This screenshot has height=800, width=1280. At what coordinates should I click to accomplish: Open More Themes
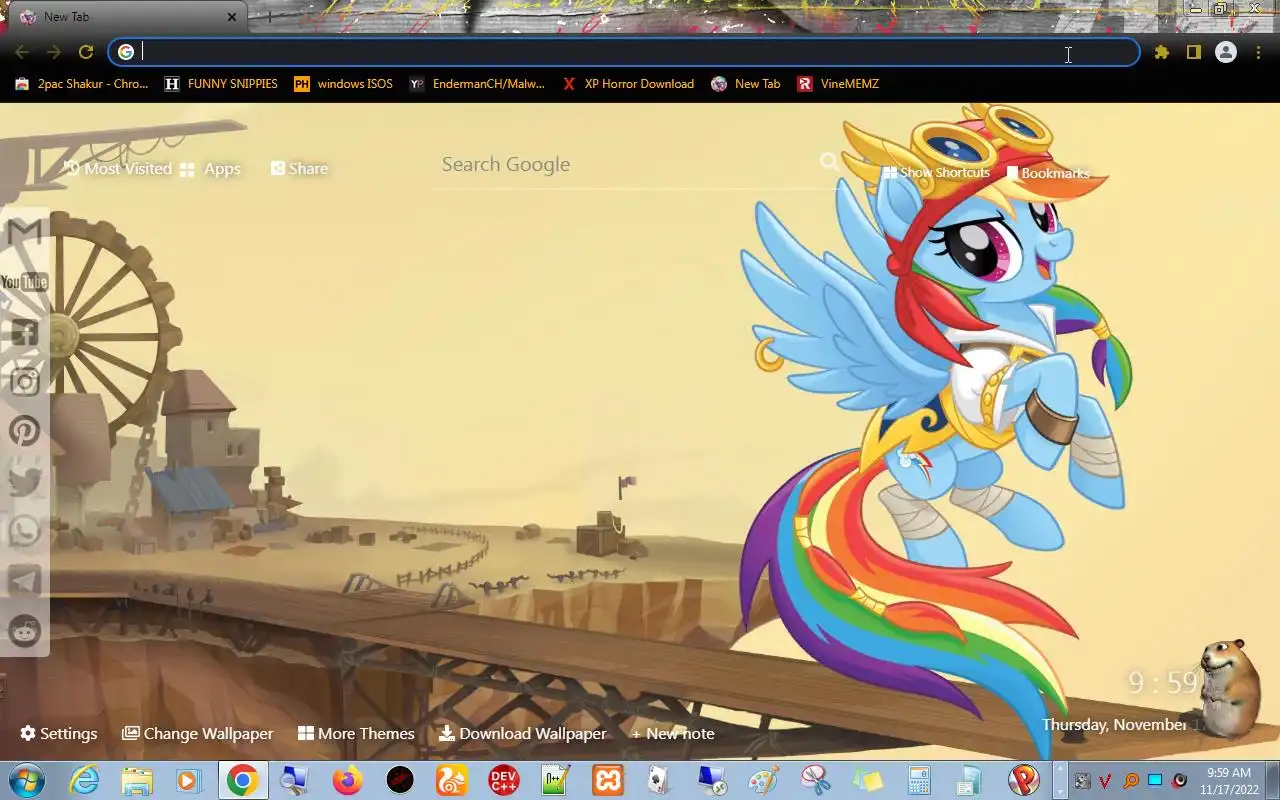pos(356,734)
